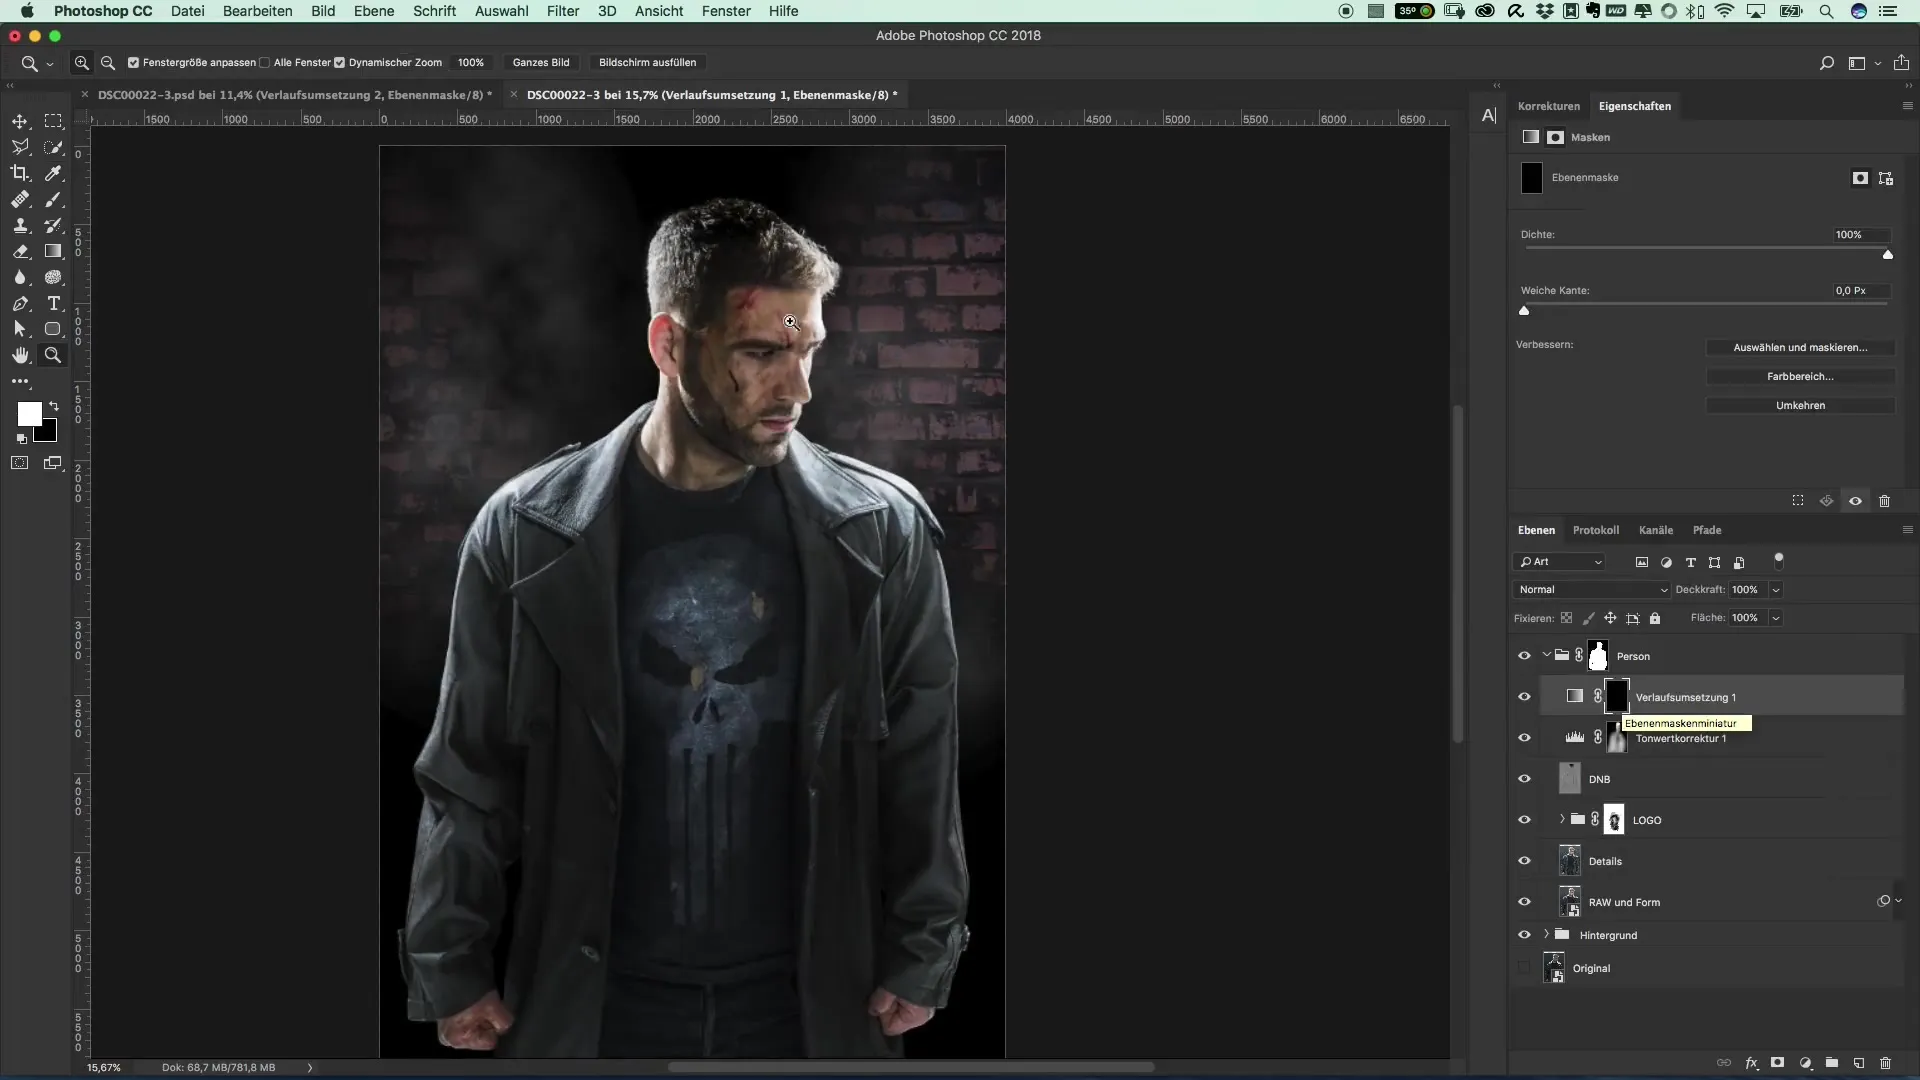Add a layer style via fx icon
The height and width of the screenshot is (1080, 1920).
(x=1752, y=1063)
